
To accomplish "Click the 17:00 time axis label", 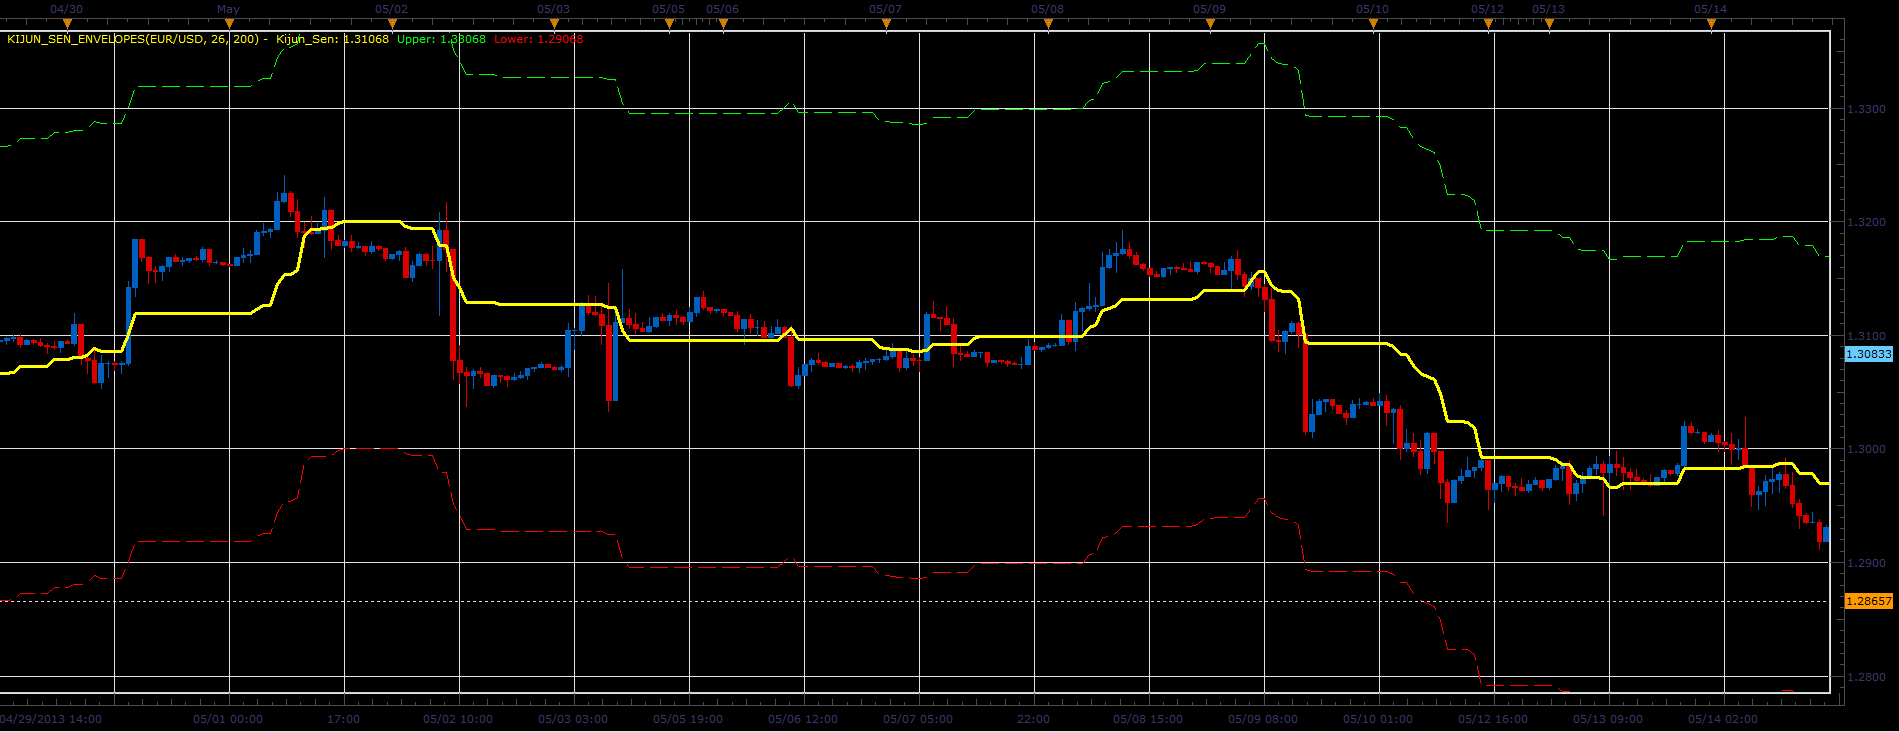I will (343, 719).
